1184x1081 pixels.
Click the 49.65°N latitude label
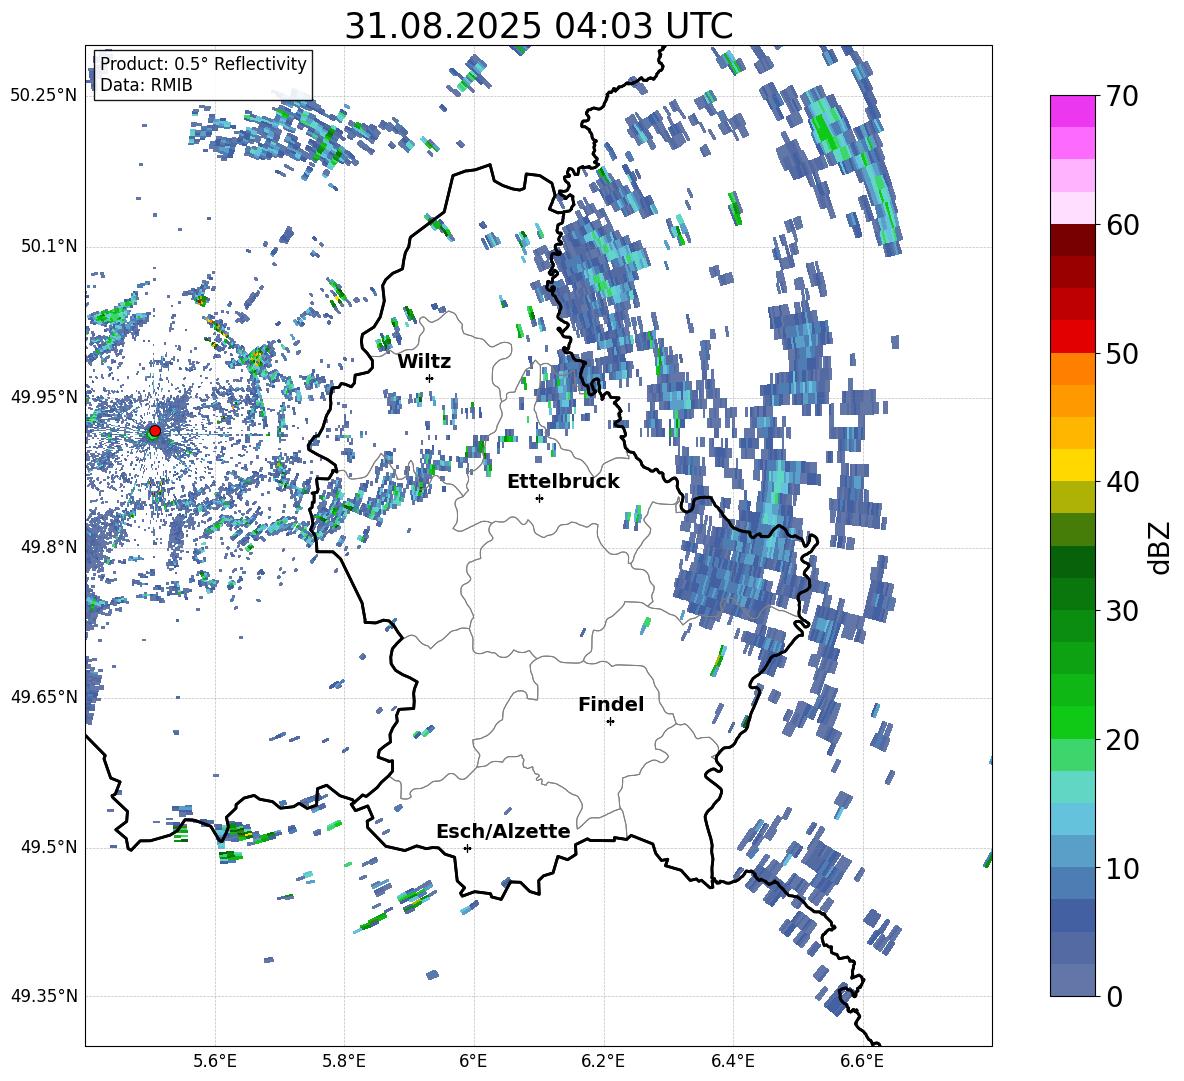coord(44,697)
